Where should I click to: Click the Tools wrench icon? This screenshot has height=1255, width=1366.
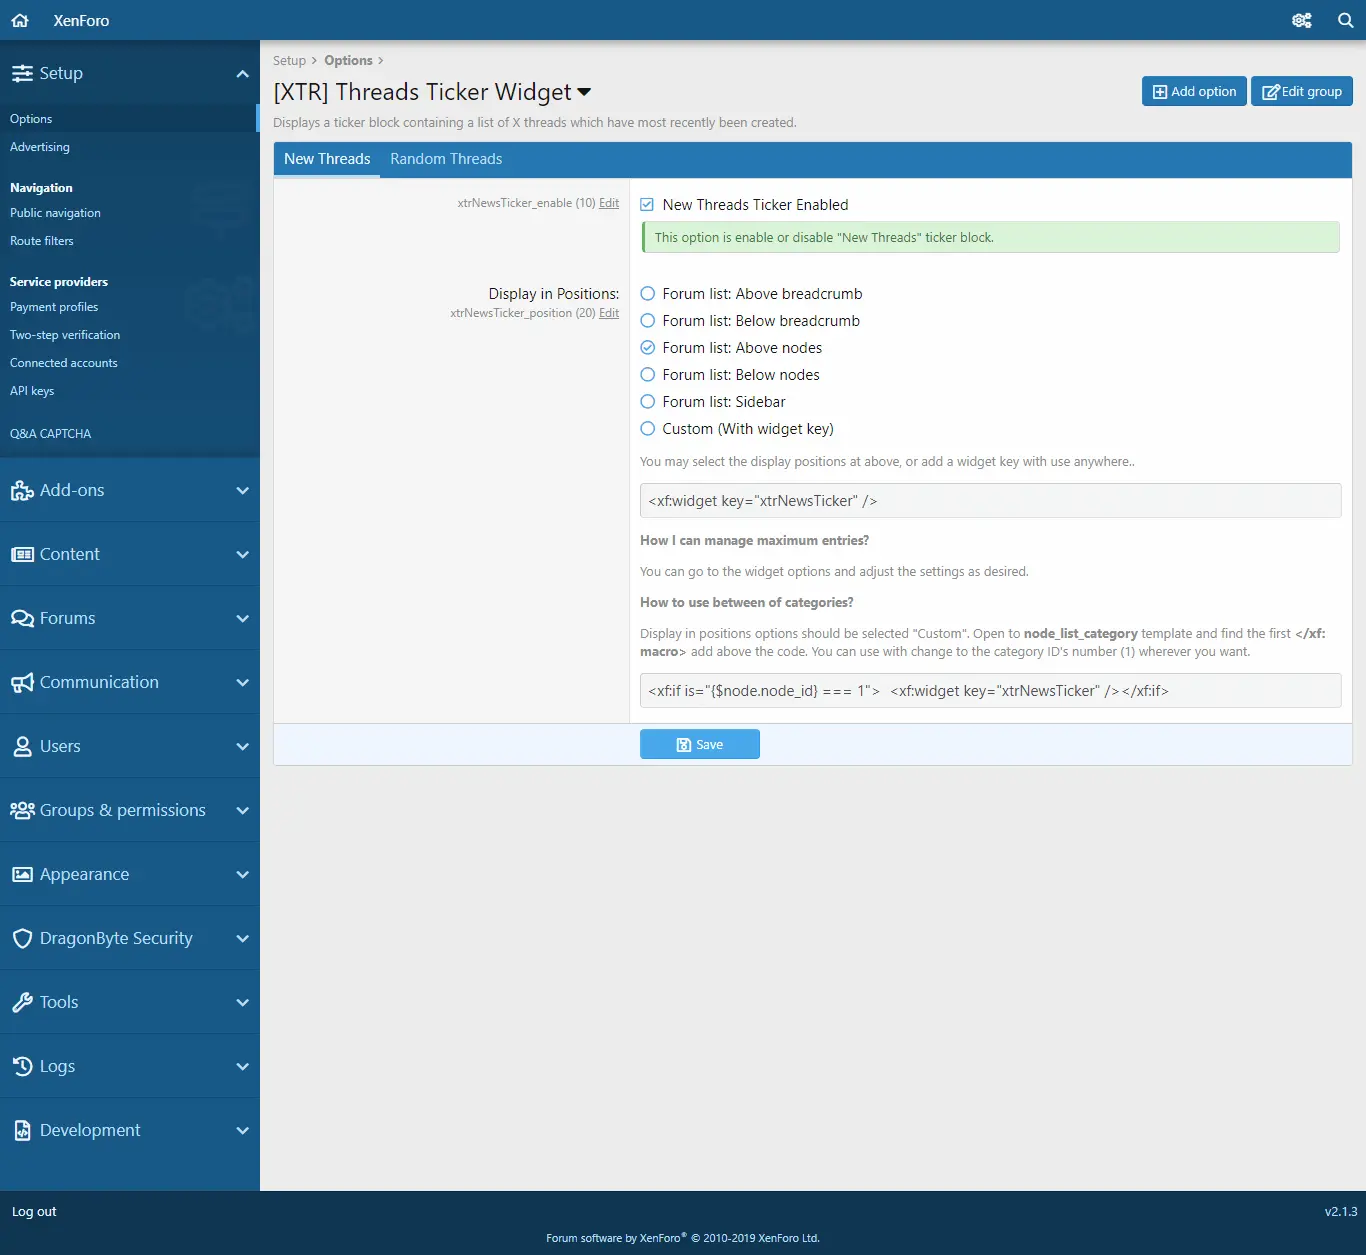coord(22,1002)
